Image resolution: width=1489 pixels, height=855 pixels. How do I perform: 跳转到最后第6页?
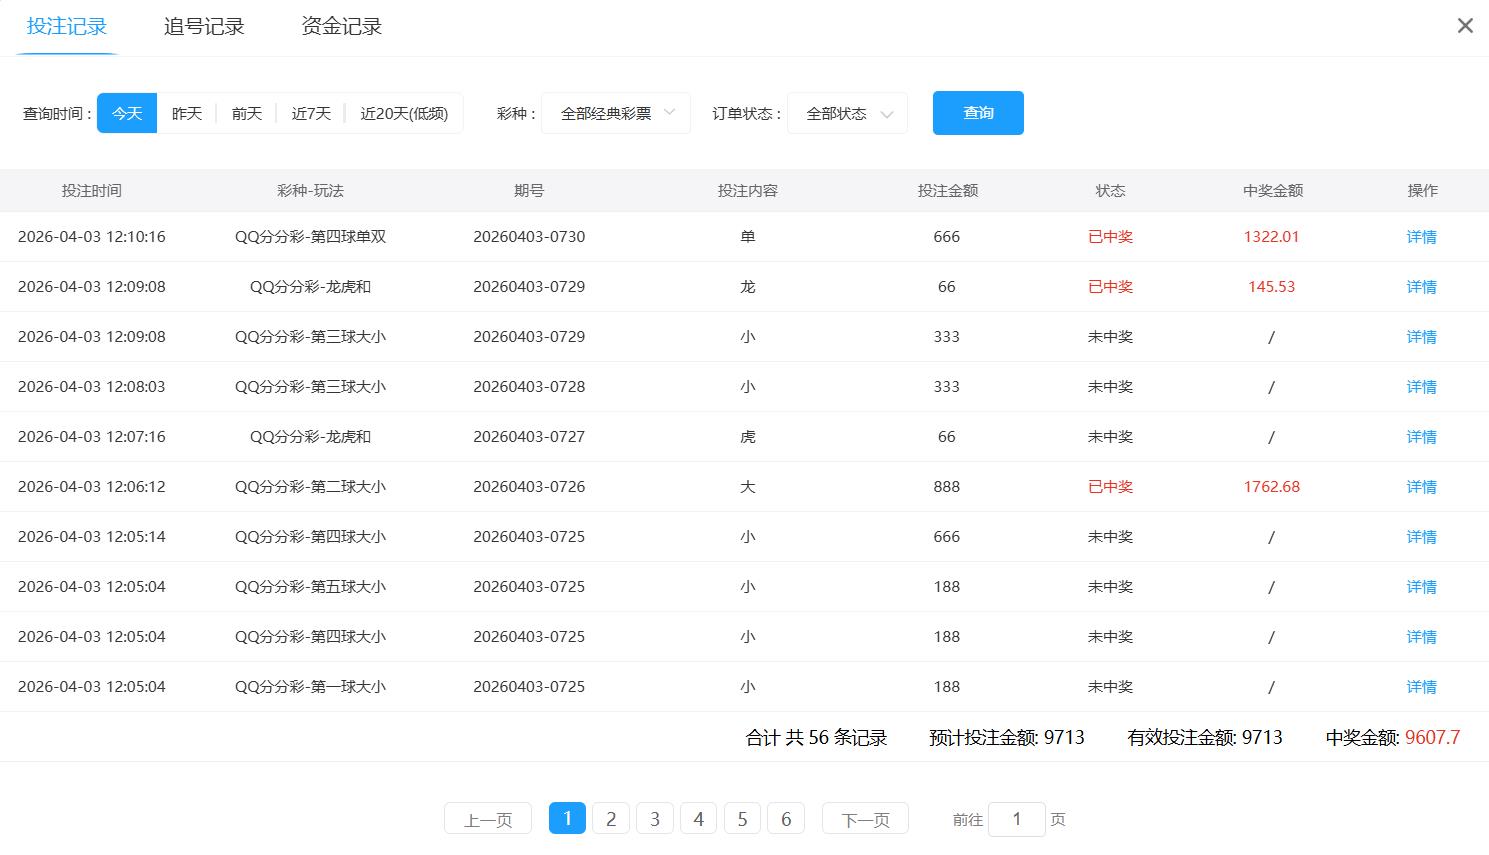(786, 818)
